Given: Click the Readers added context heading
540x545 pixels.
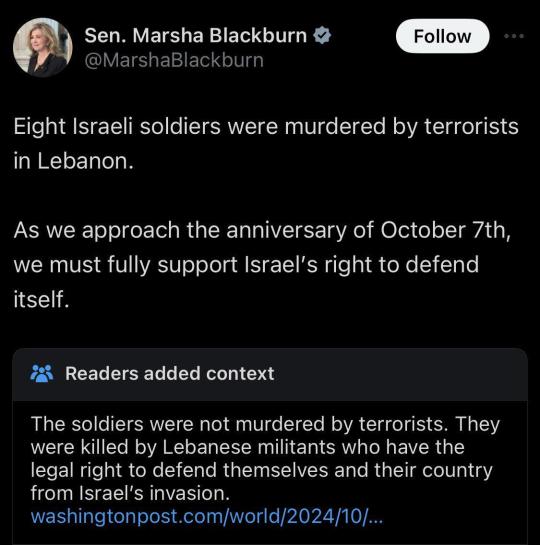Looking at the screenshot, I should 170,374.
